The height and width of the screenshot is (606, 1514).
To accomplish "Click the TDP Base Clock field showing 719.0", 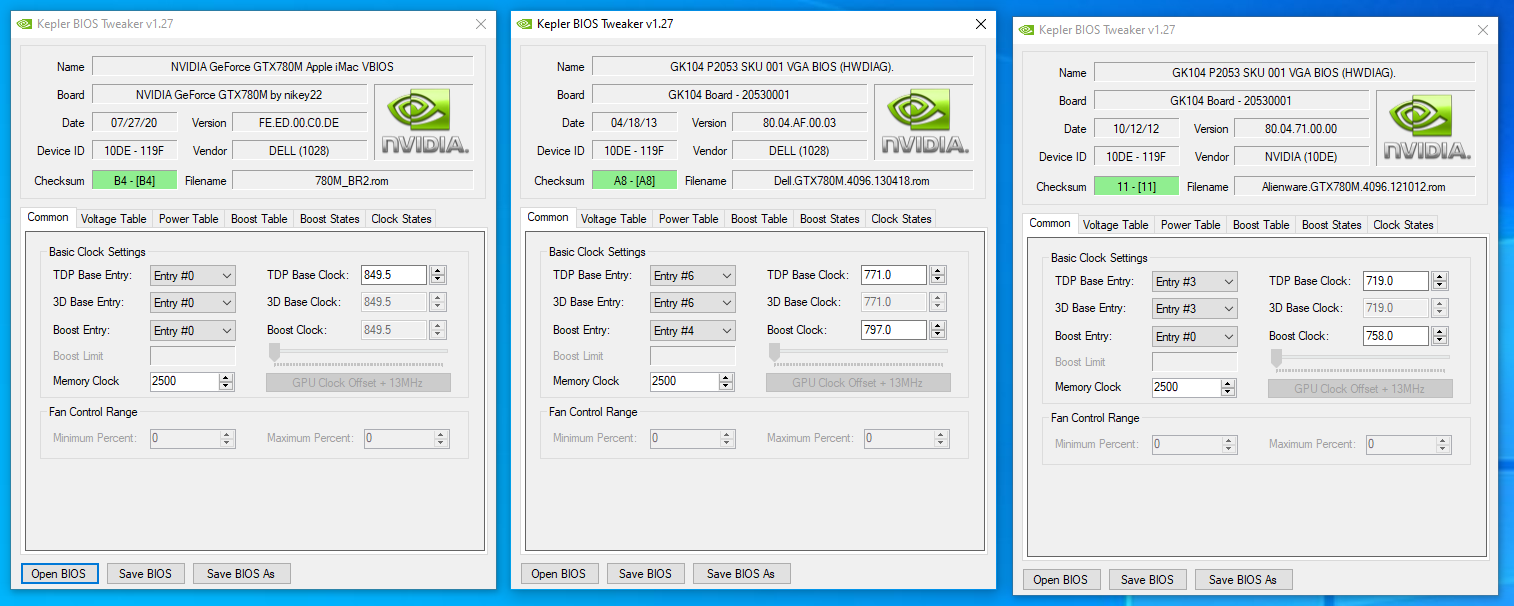I will pos(1396,281).
